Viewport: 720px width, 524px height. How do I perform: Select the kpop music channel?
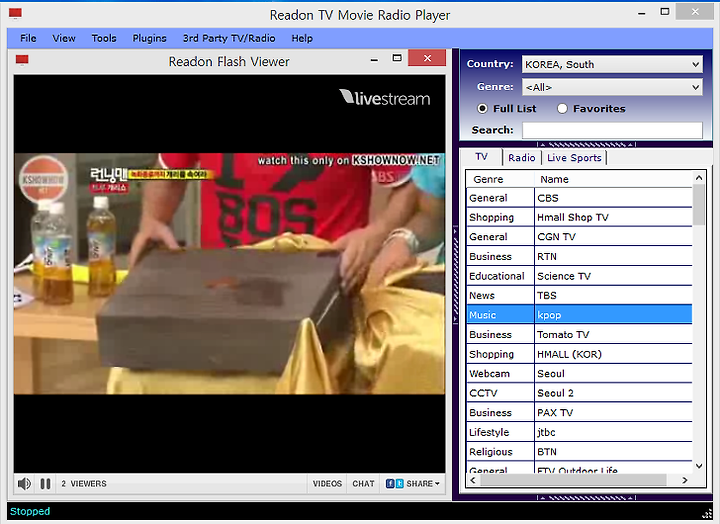click(579, 315)
